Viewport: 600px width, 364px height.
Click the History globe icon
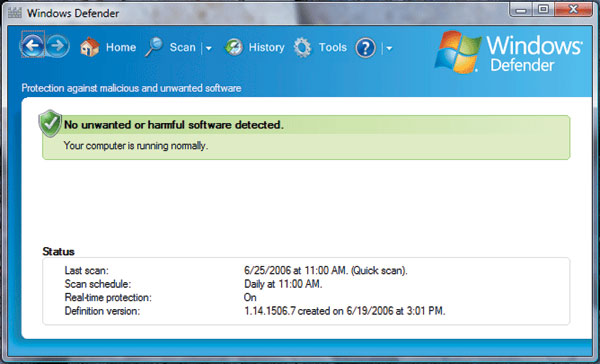(234, 47)
